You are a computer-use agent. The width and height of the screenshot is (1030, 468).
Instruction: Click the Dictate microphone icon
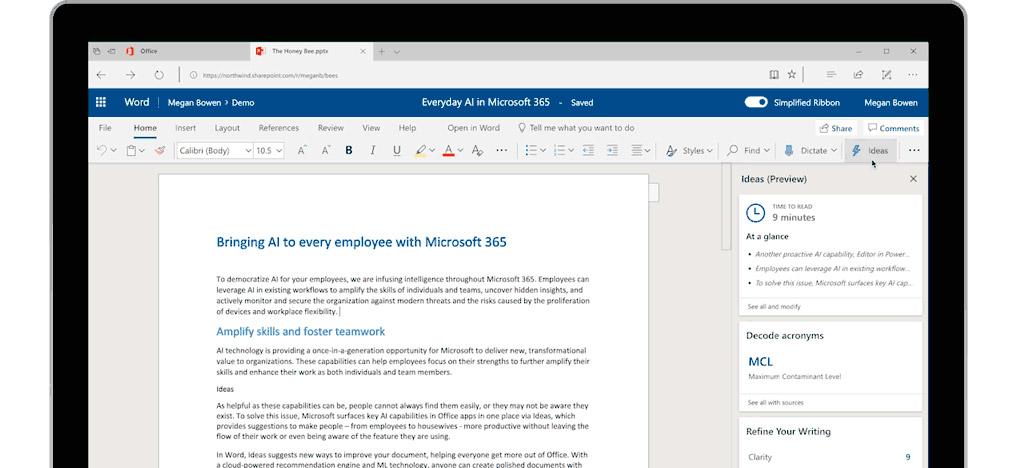pyautogui.click(x=788, y=151)
